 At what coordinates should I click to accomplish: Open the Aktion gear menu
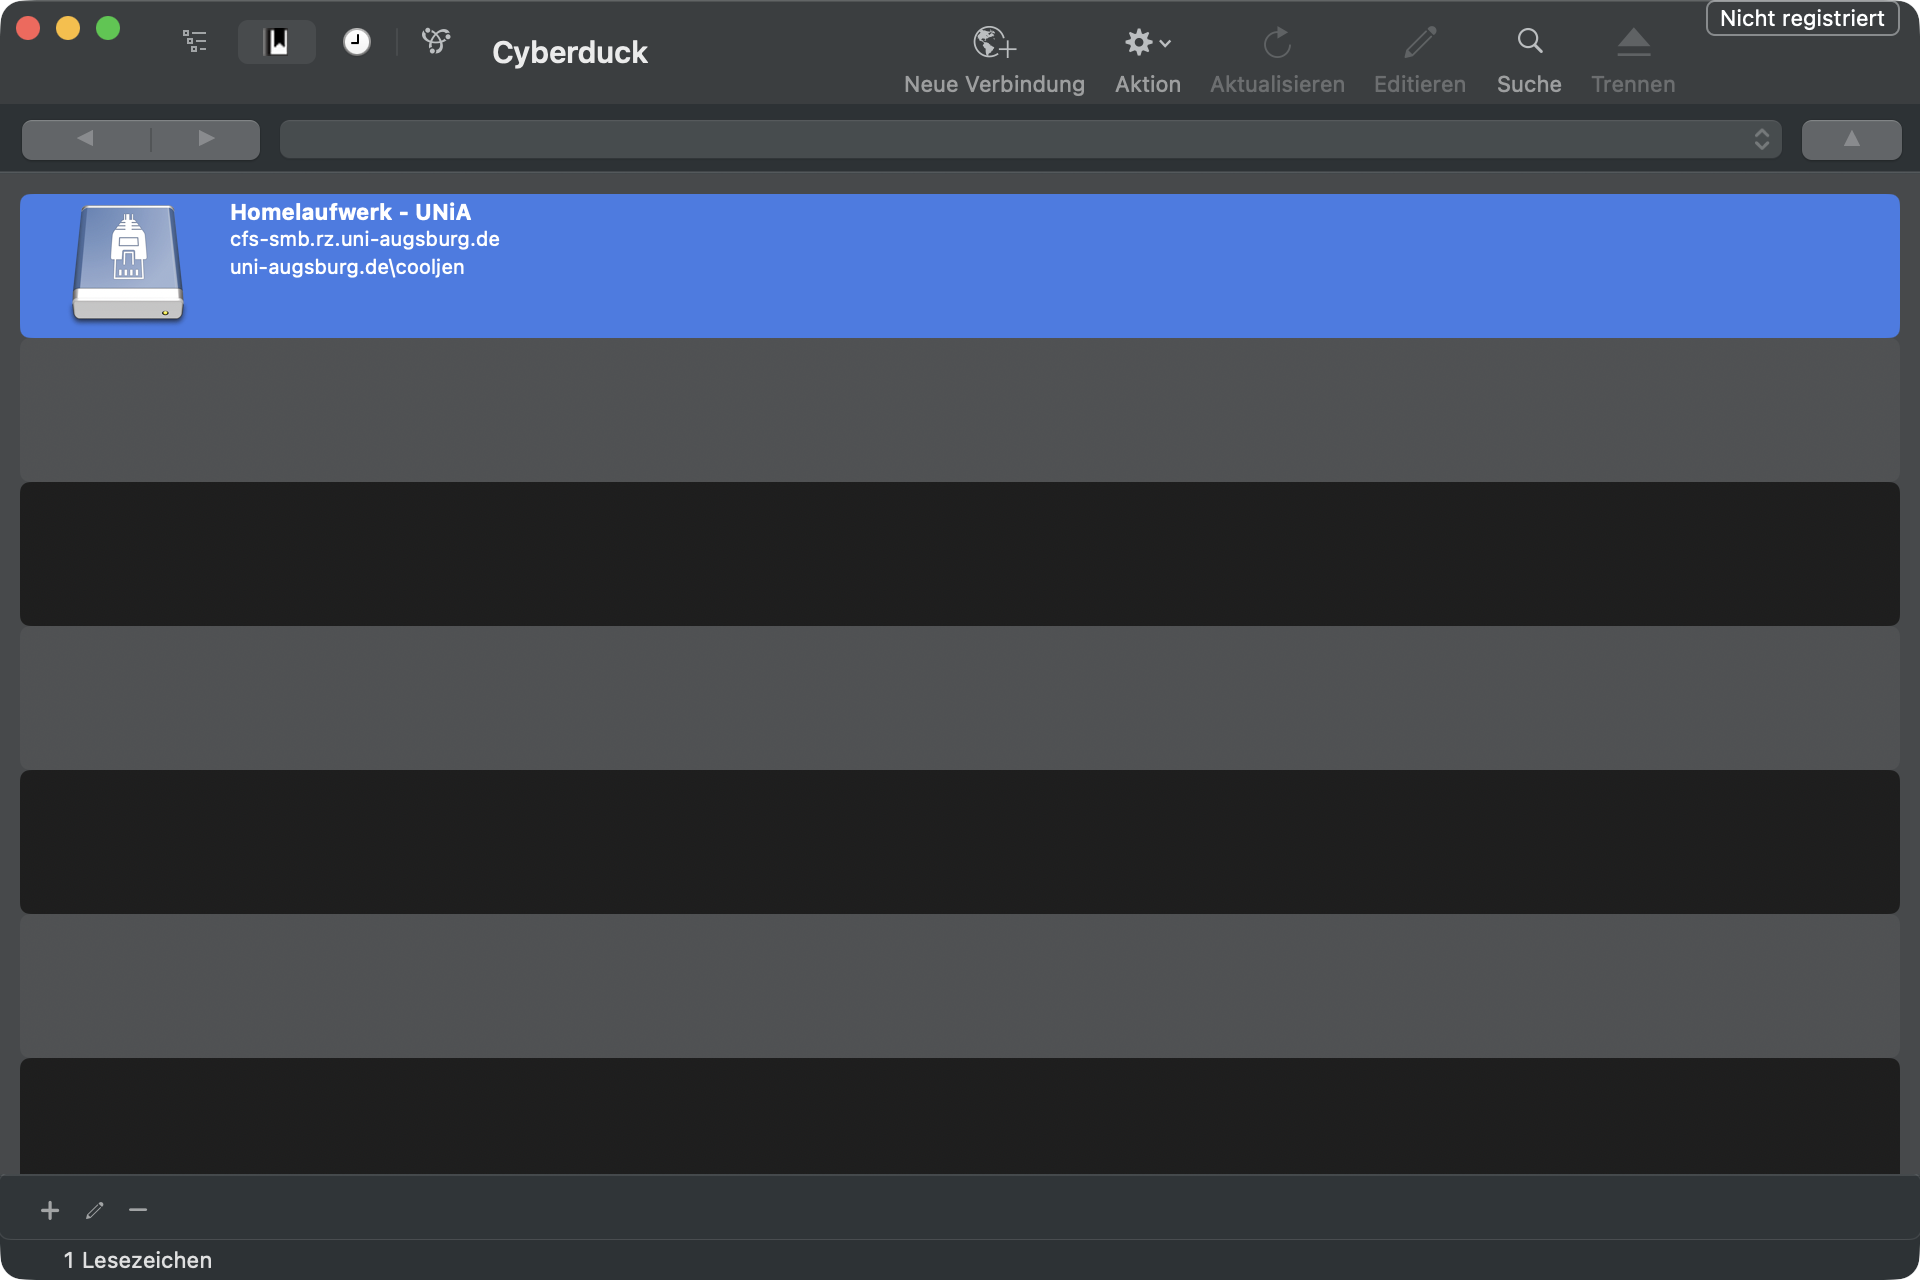coord(1147,43)
